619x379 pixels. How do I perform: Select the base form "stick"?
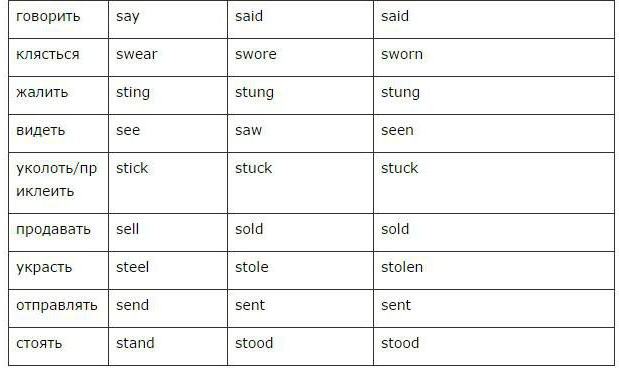(x=132, y=168)
